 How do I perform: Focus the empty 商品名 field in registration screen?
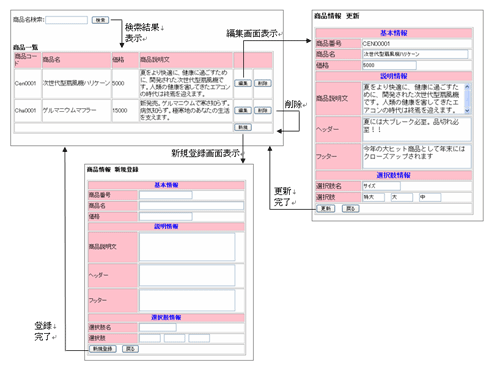[x=191, y=206]
